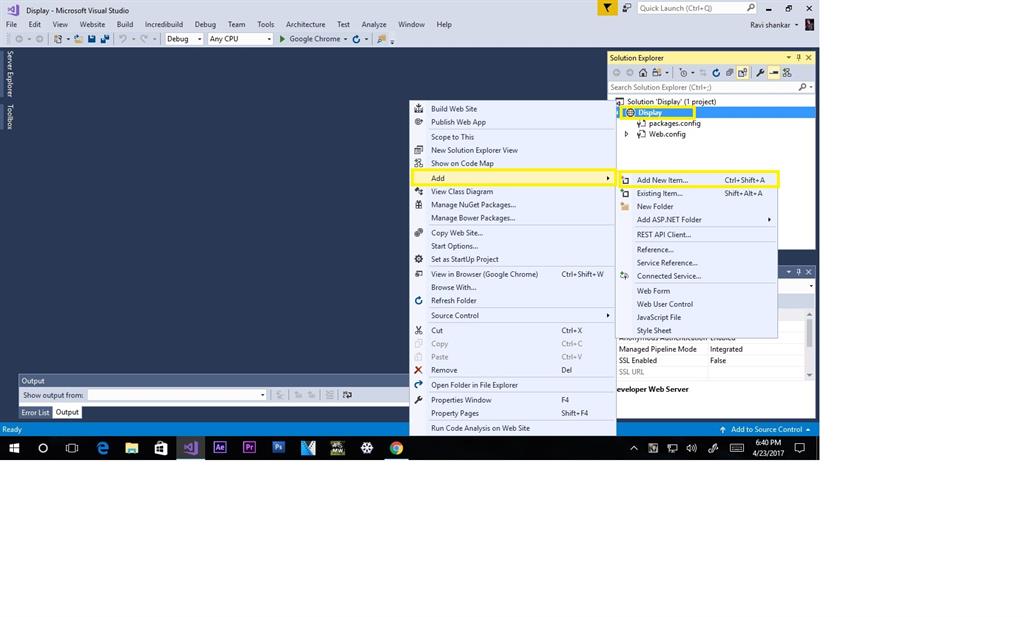Click the Undo arrow in the toolbar
Viewport: 1024px width, 617px height.
click(x=122, y=39)
